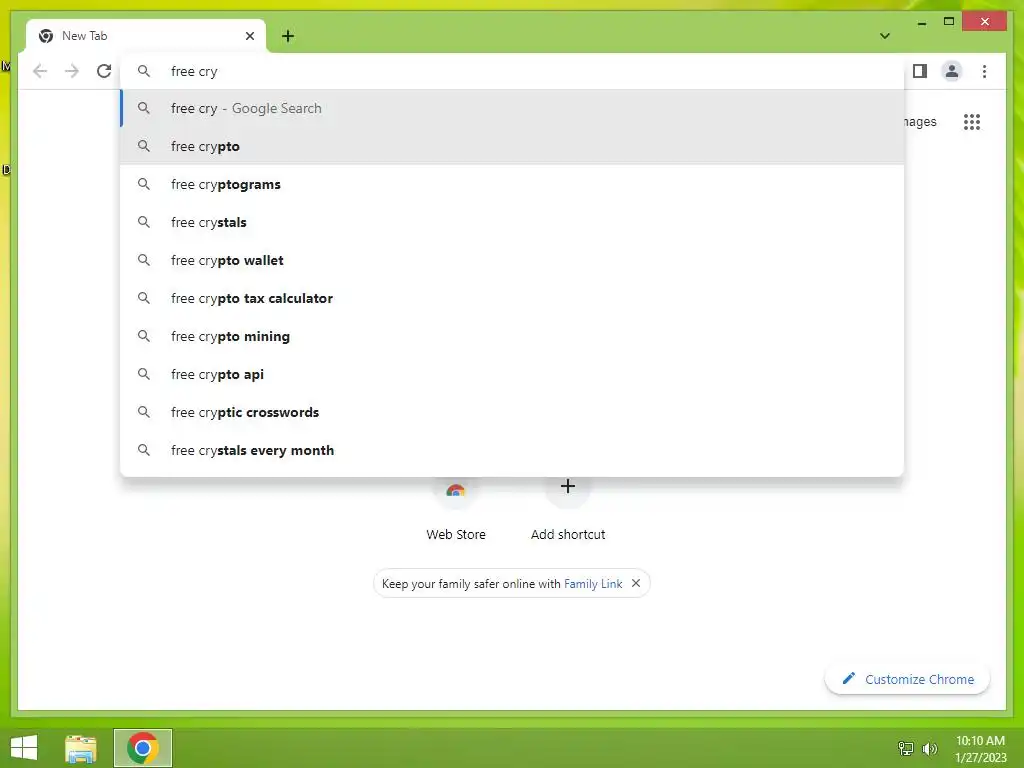Open a new tab with the plus icon
Screen dimensions: 1024x768
tap(288, 36)
